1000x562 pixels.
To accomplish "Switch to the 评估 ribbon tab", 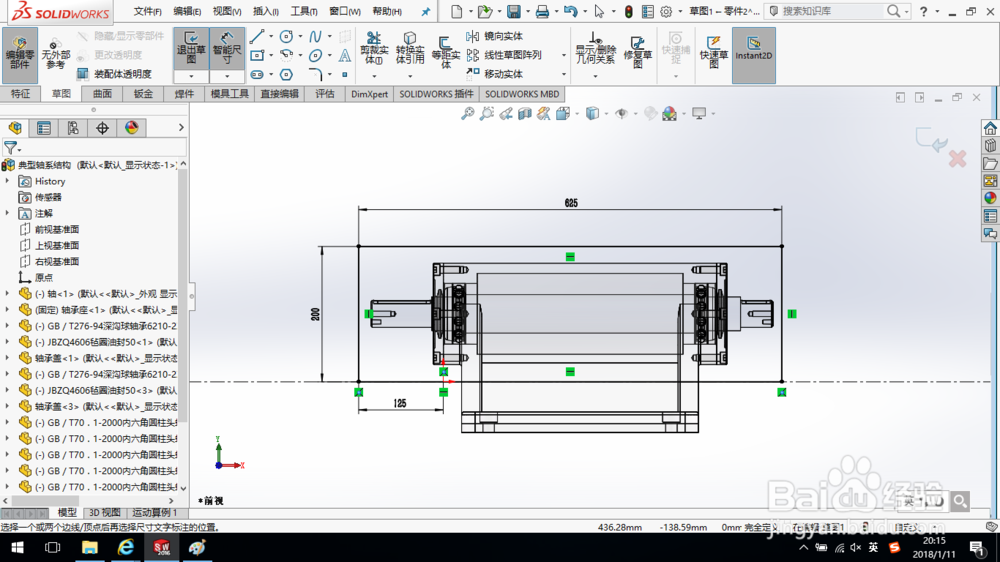I will tap(325, 94).
